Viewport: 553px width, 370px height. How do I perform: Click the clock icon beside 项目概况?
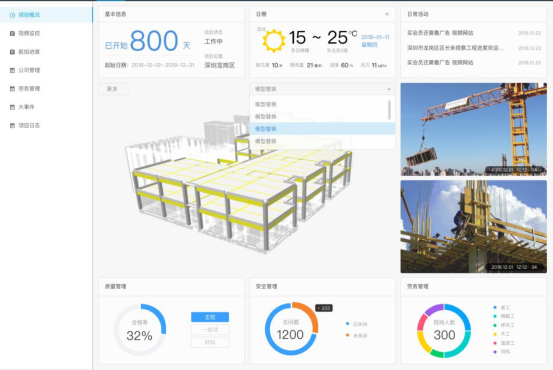[x=12, y=15]
